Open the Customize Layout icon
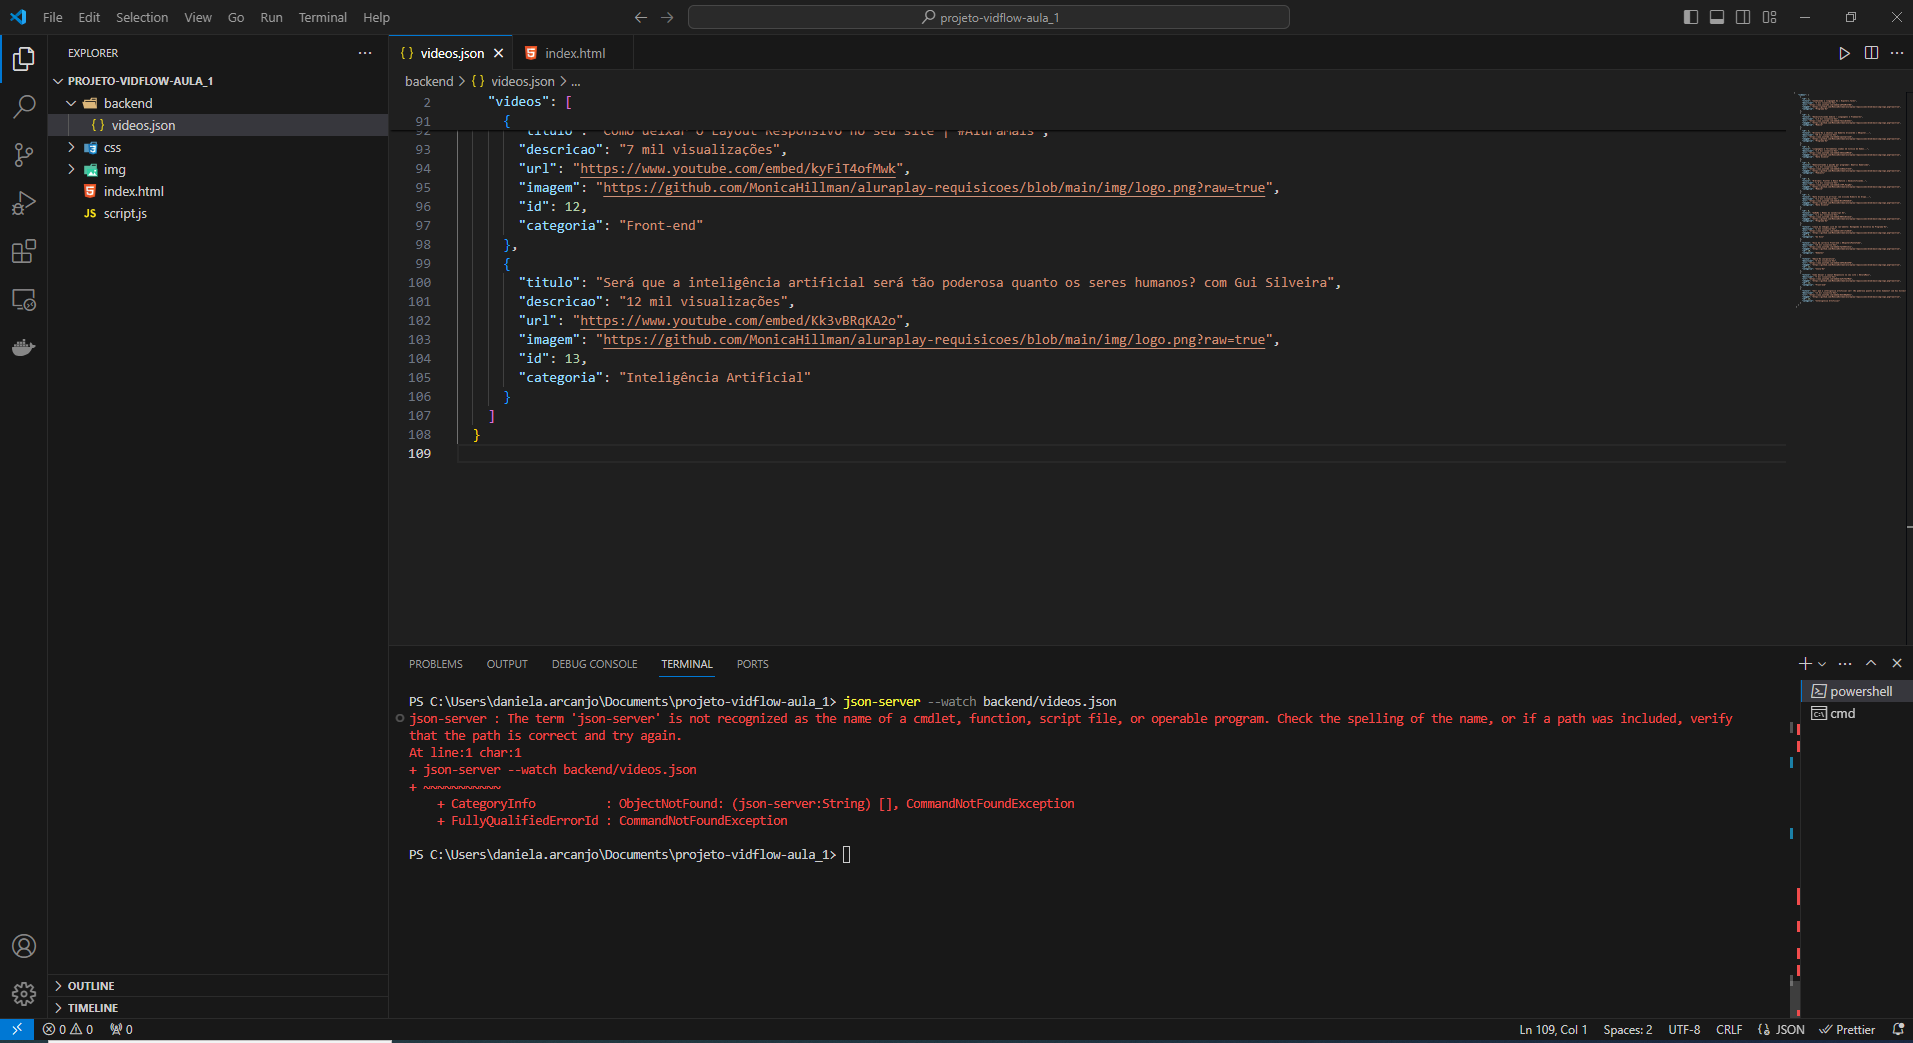The image size is (1913, 1043). coord(1770,17)
